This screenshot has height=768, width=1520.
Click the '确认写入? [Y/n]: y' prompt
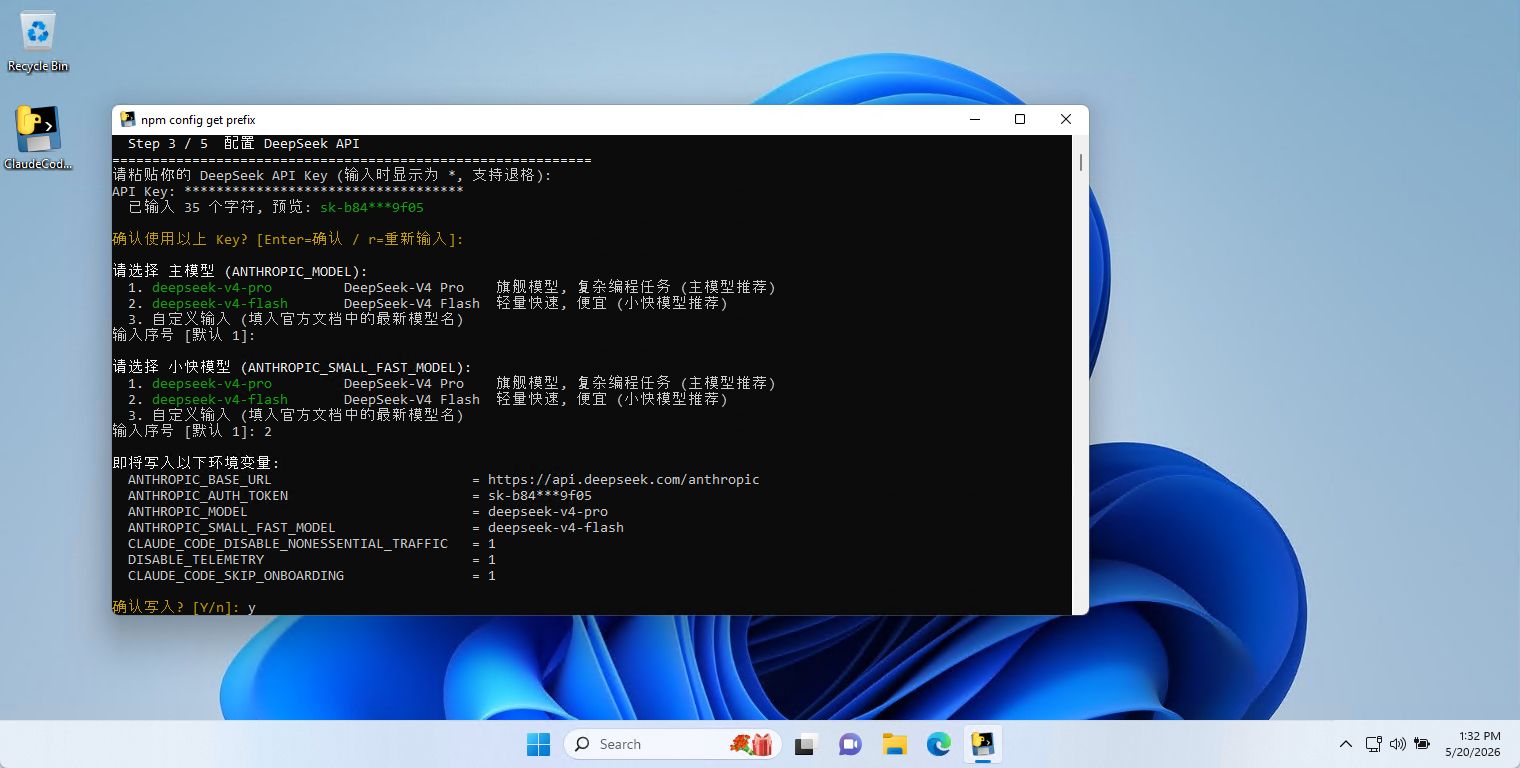tap(184, 607)
